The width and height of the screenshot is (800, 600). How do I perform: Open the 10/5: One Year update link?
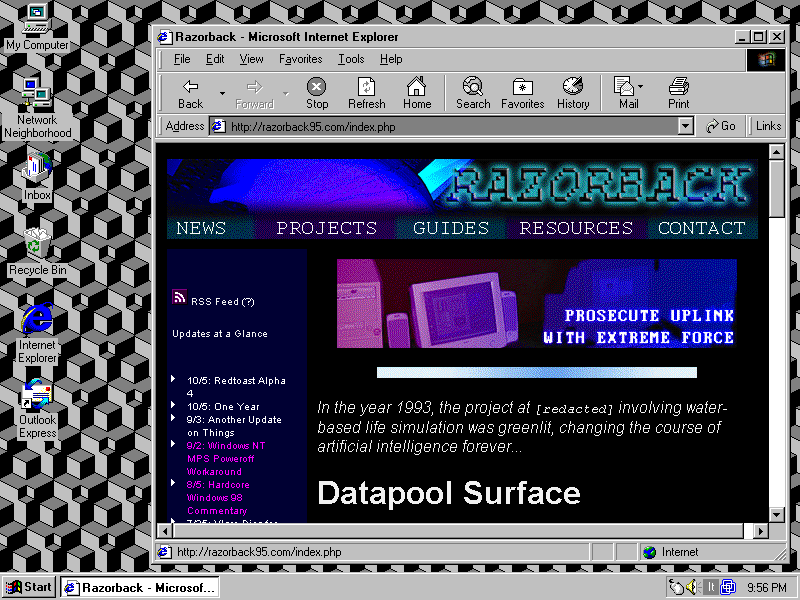(223, 407)
